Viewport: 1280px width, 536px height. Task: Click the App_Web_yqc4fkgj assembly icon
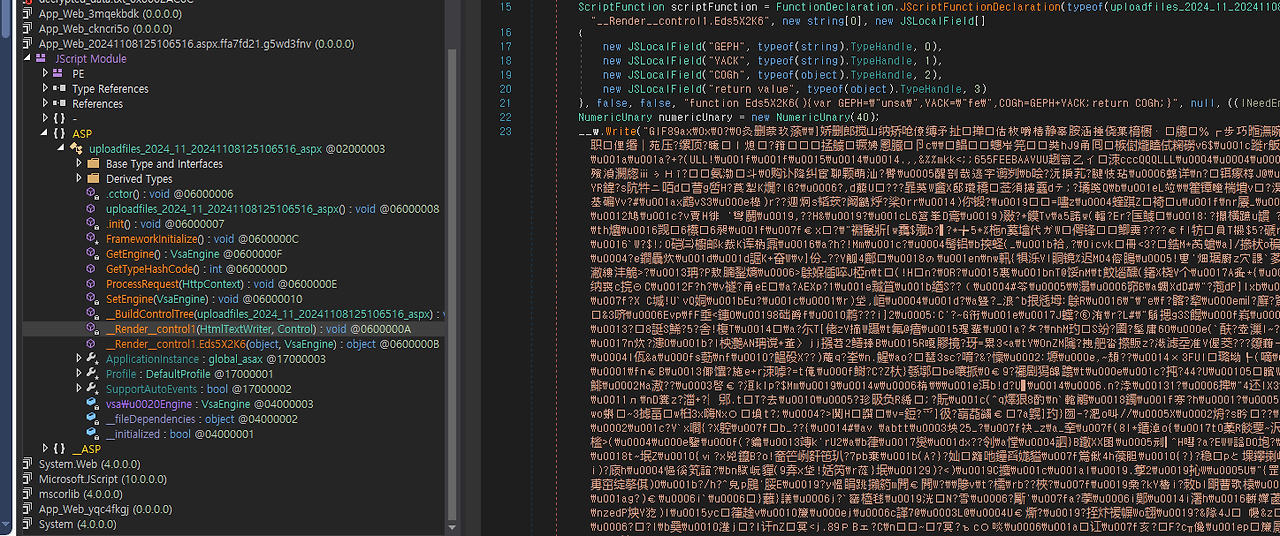coord(28,509)
